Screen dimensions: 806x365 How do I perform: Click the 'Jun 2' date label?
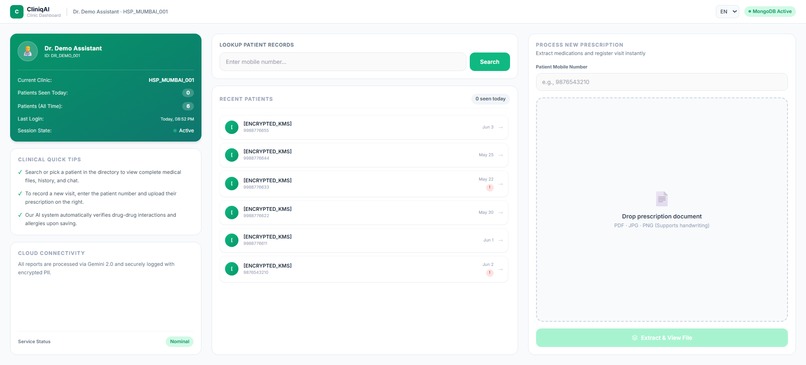pos(488,265)
